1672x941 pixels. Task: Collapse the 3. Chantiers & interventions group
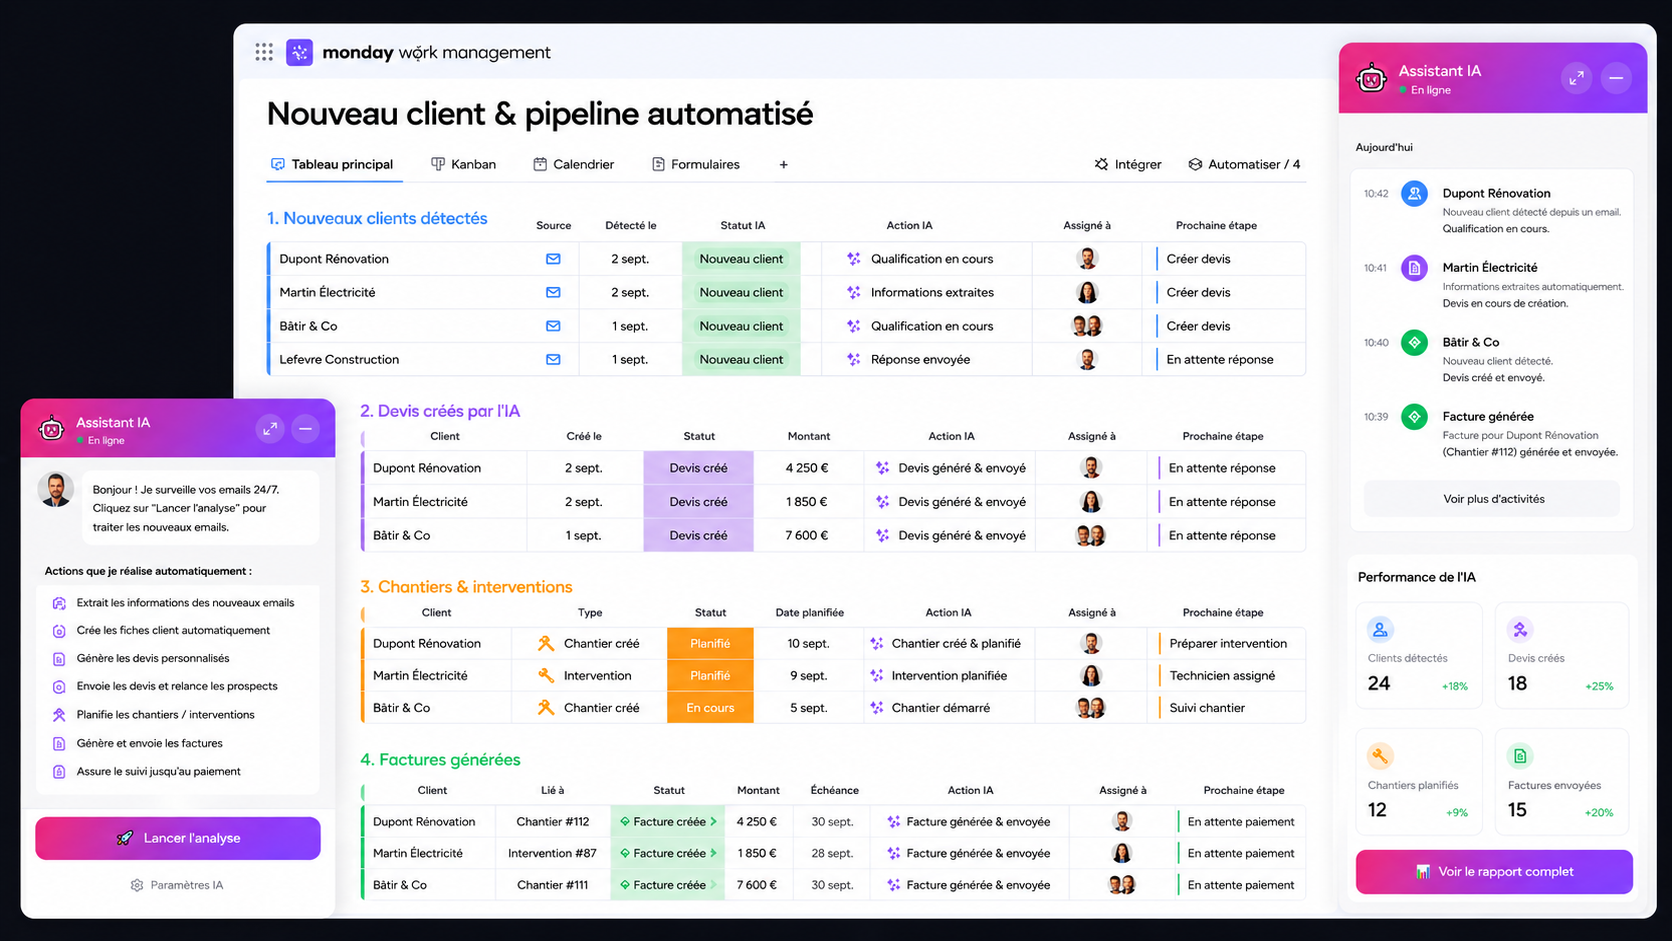(x=466, y=587)
